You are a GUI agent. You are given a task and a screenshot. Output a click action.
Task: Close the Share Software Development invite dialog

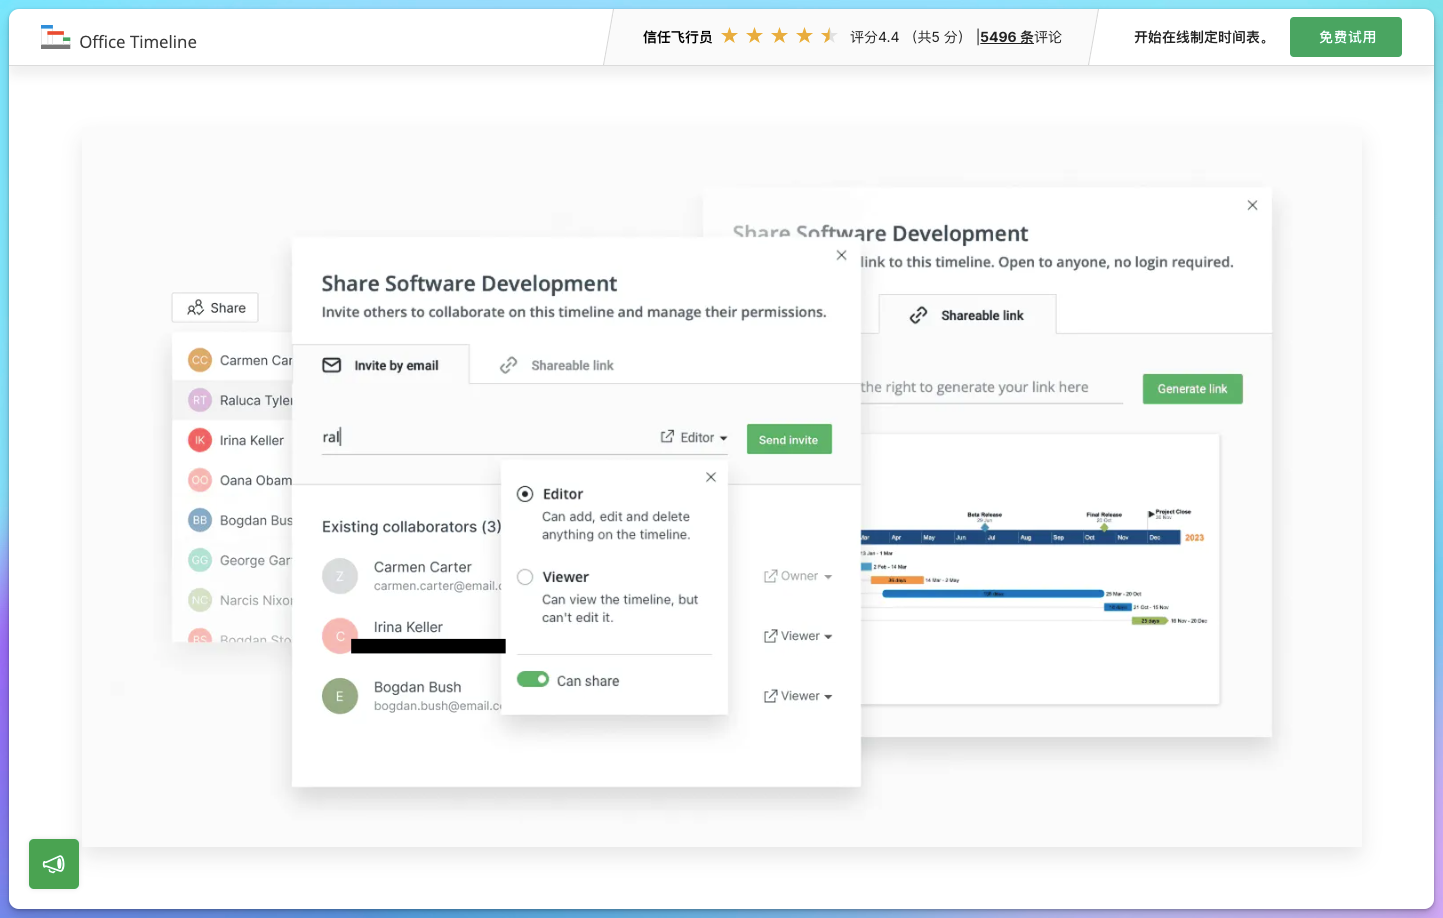[x=841, y=256]
